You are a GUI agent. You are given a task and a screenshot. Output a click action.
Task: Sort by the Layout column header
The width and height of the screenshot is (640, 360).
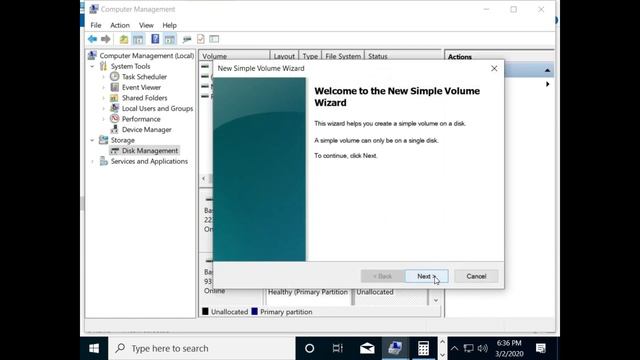(x=284, y=56)
